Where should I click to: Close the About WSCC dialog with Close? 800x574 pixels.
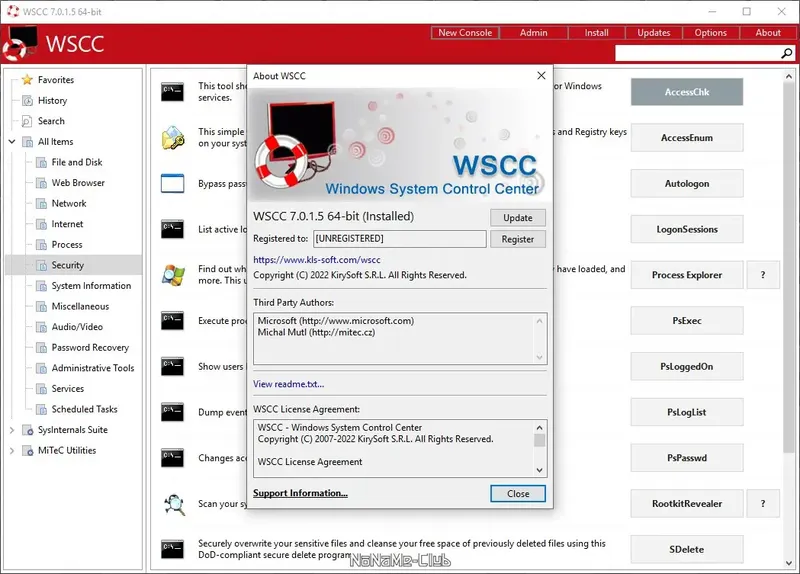pos(518,494)
